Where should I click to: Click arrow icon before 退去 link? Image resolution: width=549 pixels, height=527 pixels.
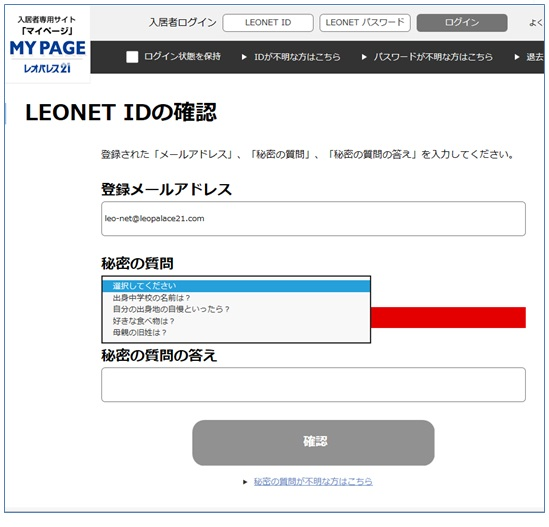click(517, 57)
